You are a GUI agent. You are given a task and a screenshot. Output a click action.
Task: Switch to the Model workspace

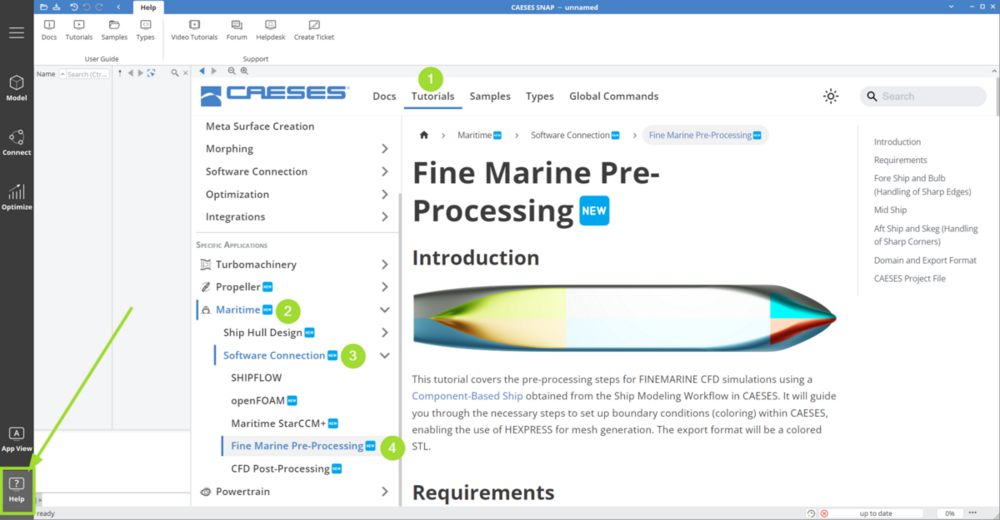point(17,88)
